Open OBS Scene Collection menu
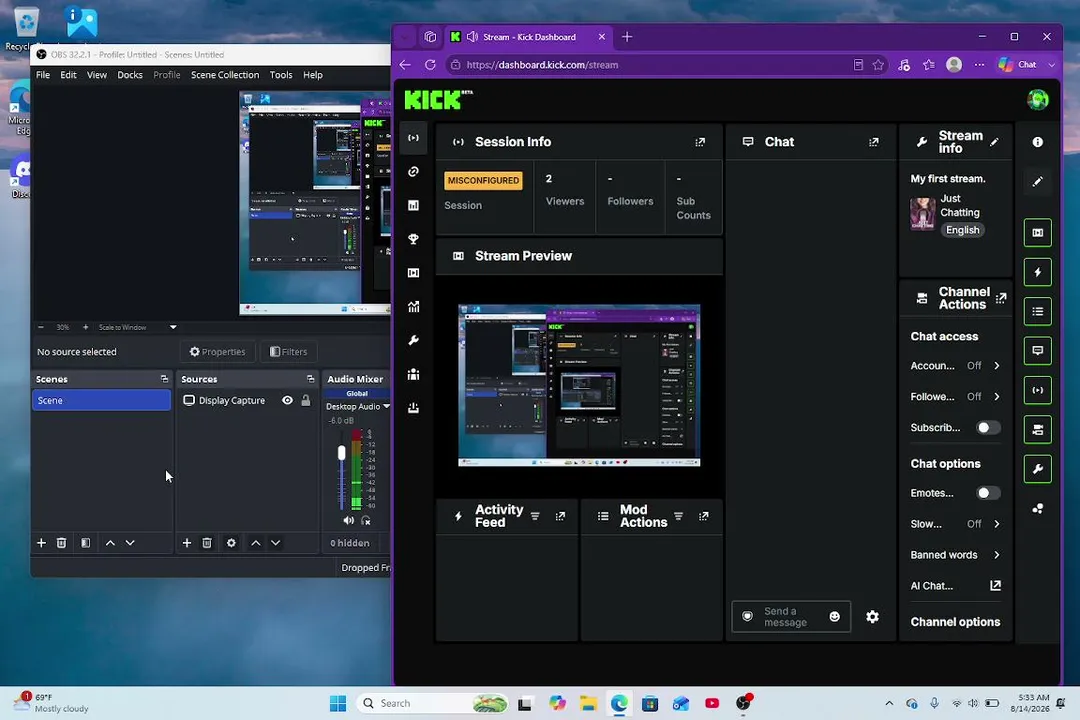Screen dimensions: 1080x720 coord(225,75)
